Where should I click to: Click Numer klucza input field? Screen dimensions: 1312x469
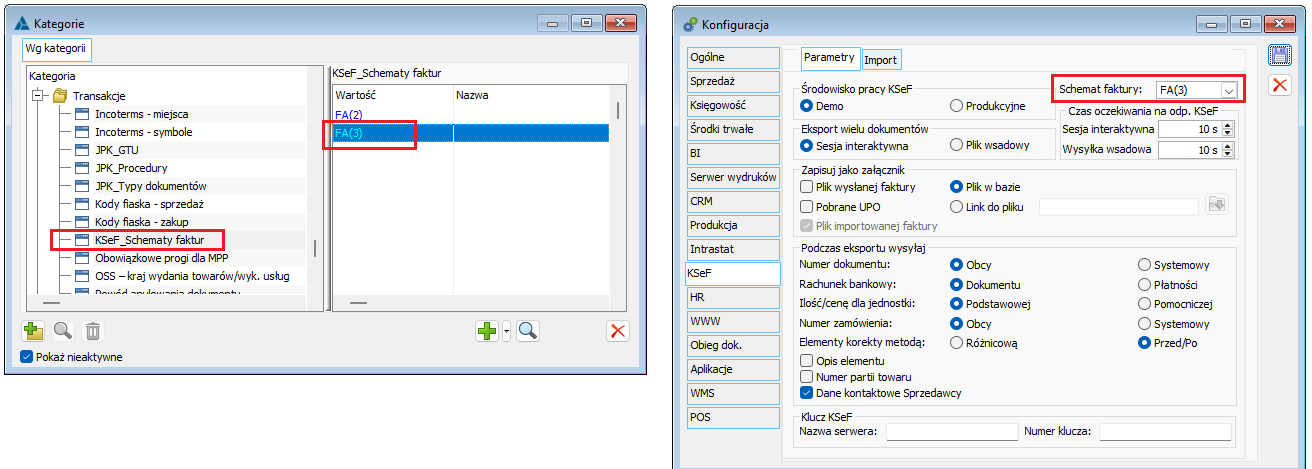coord(1165,432)
